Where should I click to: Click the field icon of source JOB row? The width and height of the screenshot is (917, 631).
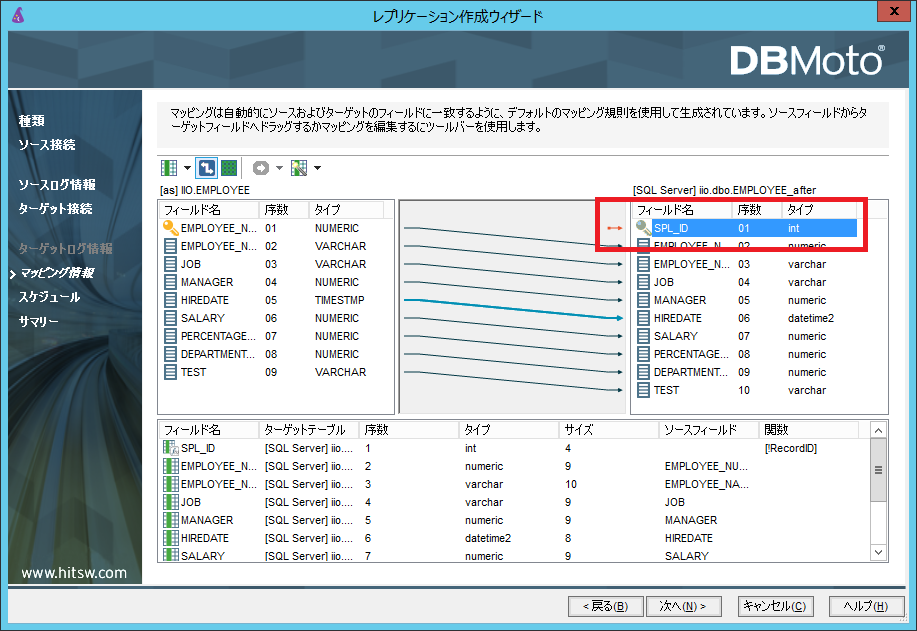[x=170, y=264]
